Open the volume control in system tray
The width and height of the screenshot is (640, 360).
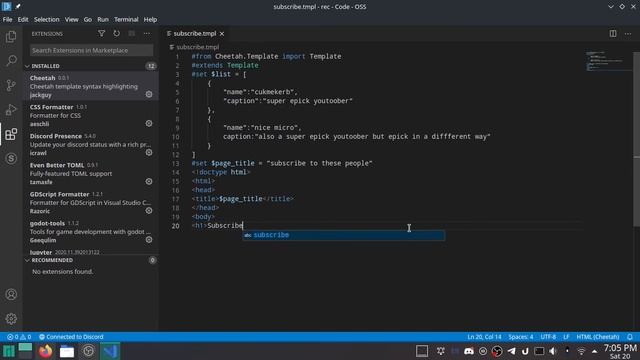(553, 351)
